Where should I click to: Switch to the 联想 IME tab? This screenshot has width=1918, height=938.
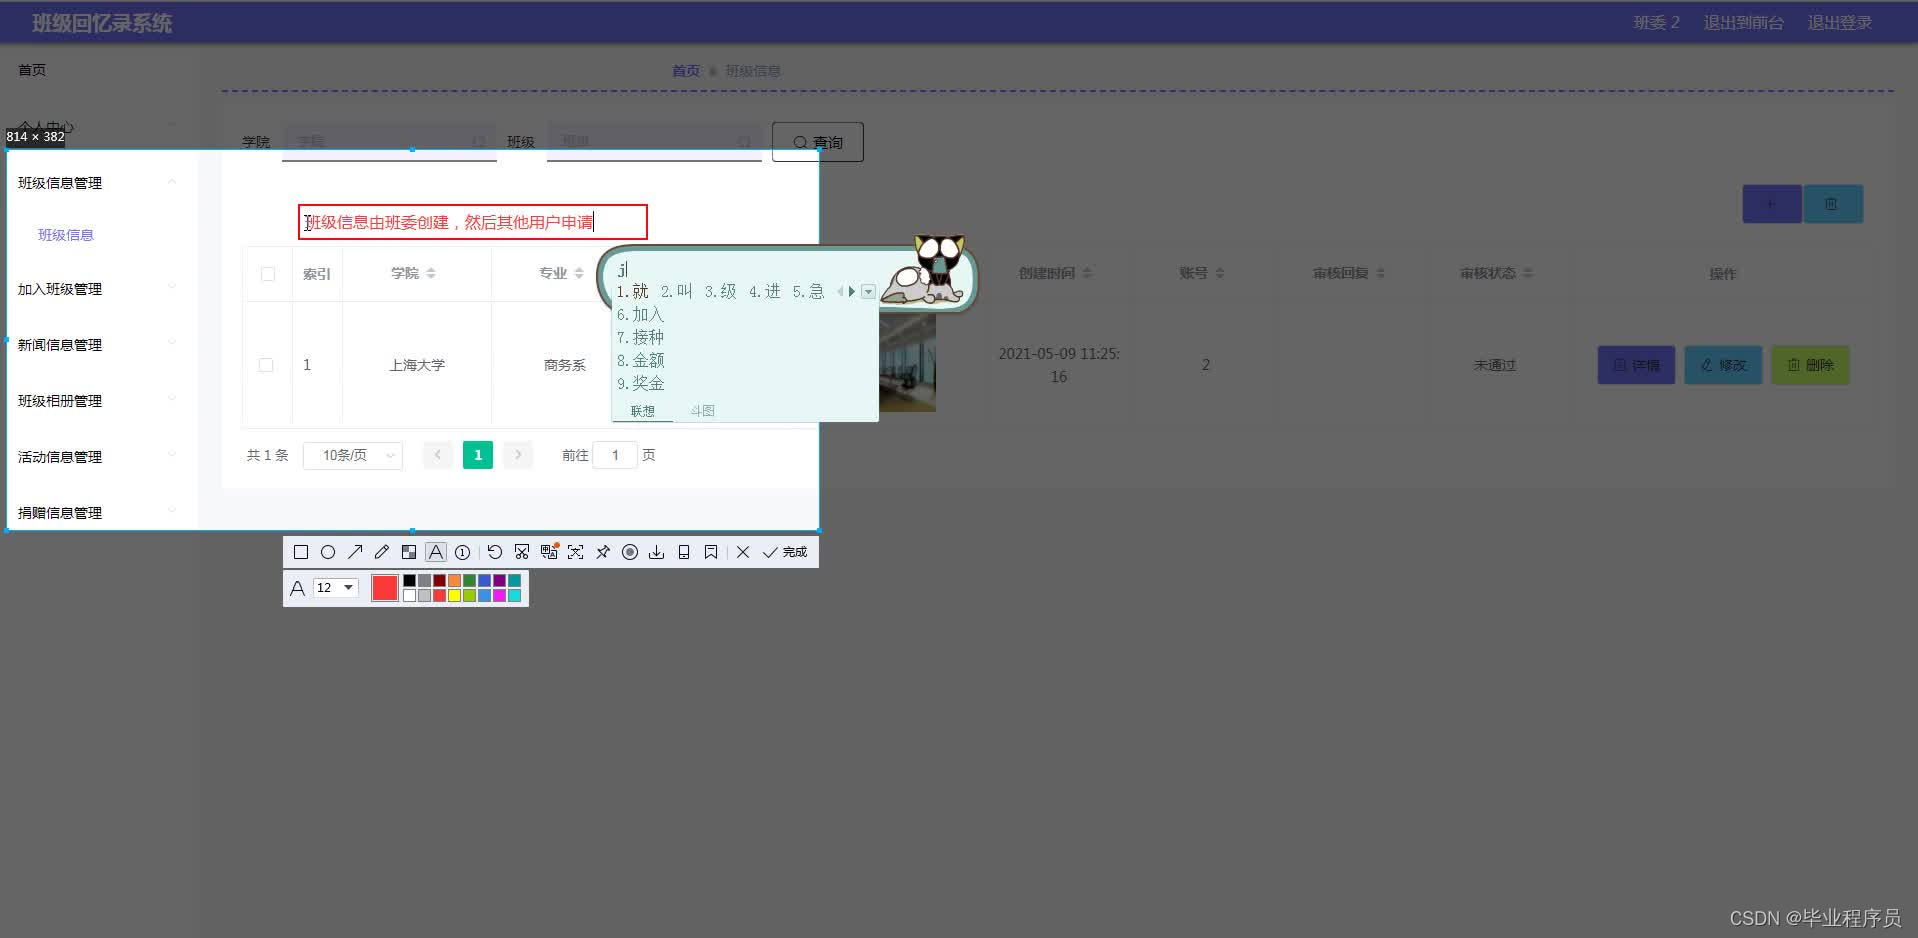pyautogui.click(x=643, y=411)
